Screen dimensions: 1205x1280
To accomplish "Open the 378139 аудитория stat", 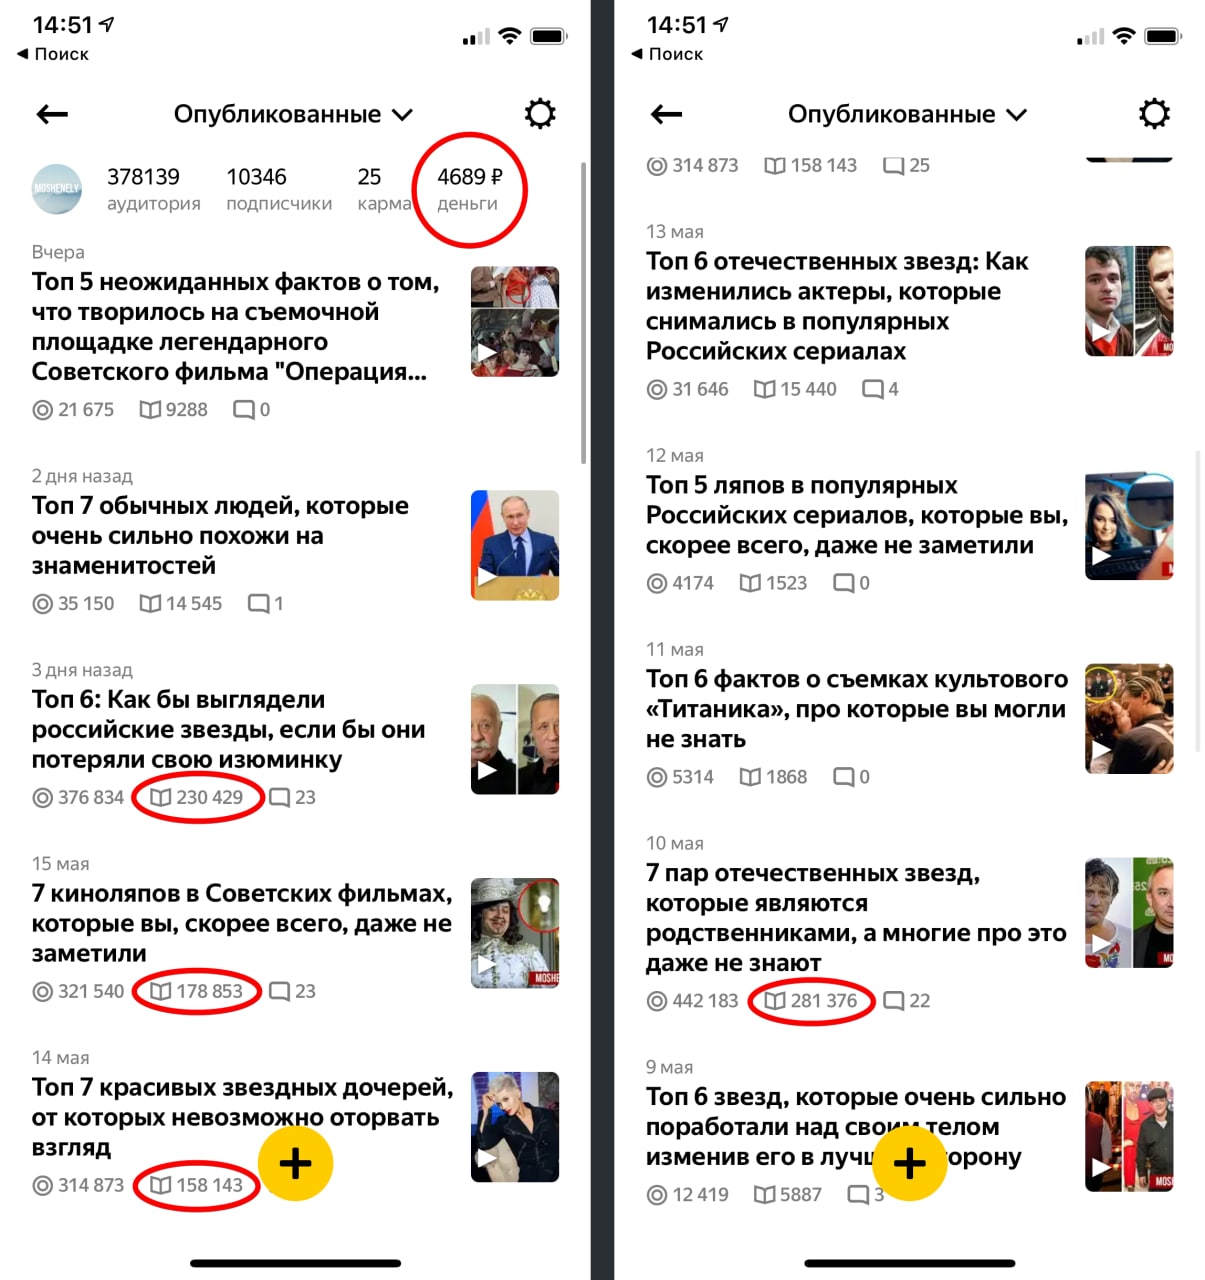I will 154,189.
